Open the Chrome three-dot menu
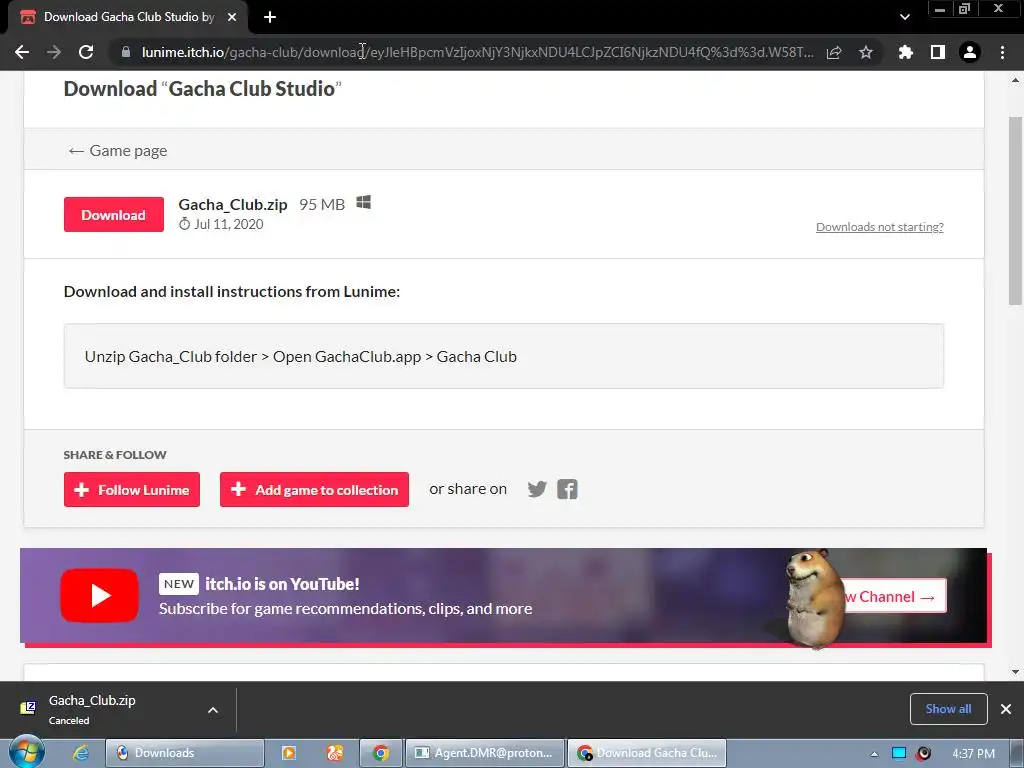The width and height of the screenshot is (1024, 768). (x=1002, y=52)
